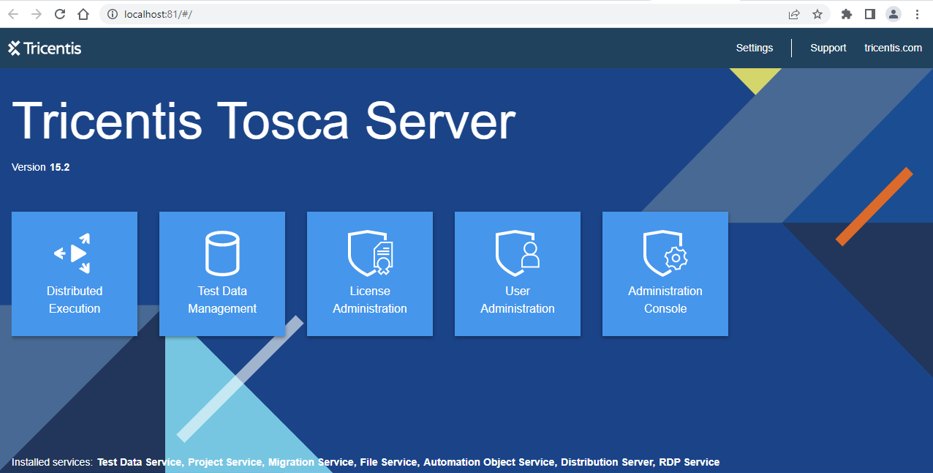Open the browser three-dot menu
The height and width of the screenshot is (473, 933).
(917, 14)
